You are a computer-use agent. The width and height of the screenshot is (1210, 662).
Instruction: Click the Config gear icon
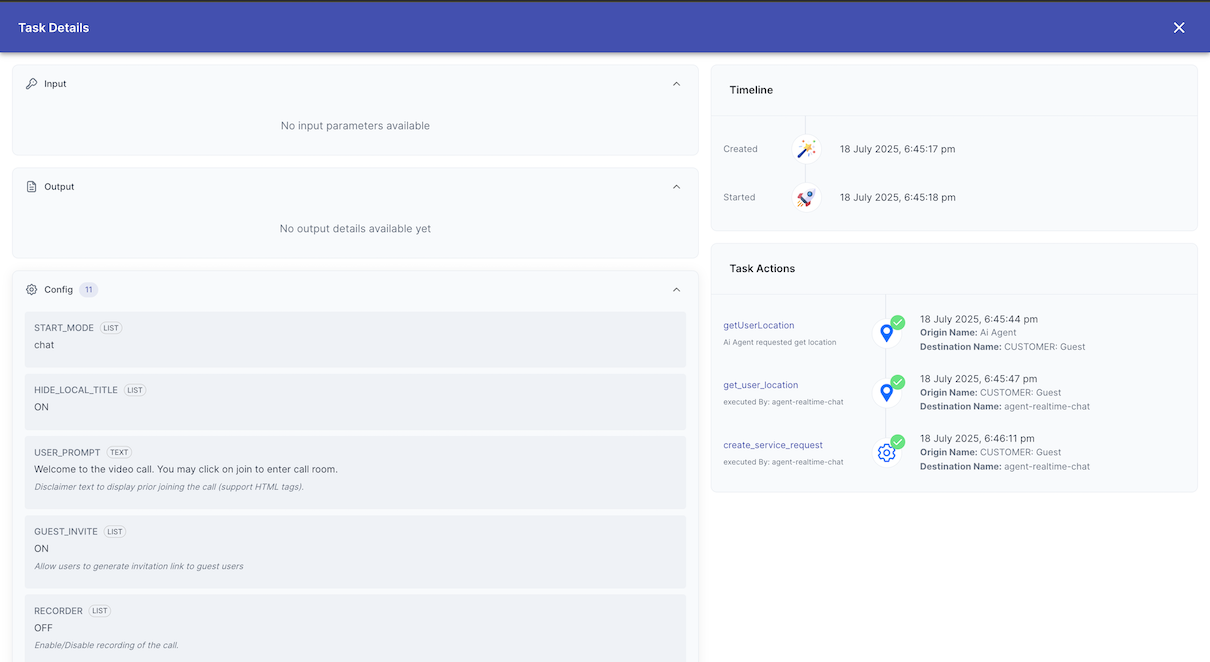31,289
